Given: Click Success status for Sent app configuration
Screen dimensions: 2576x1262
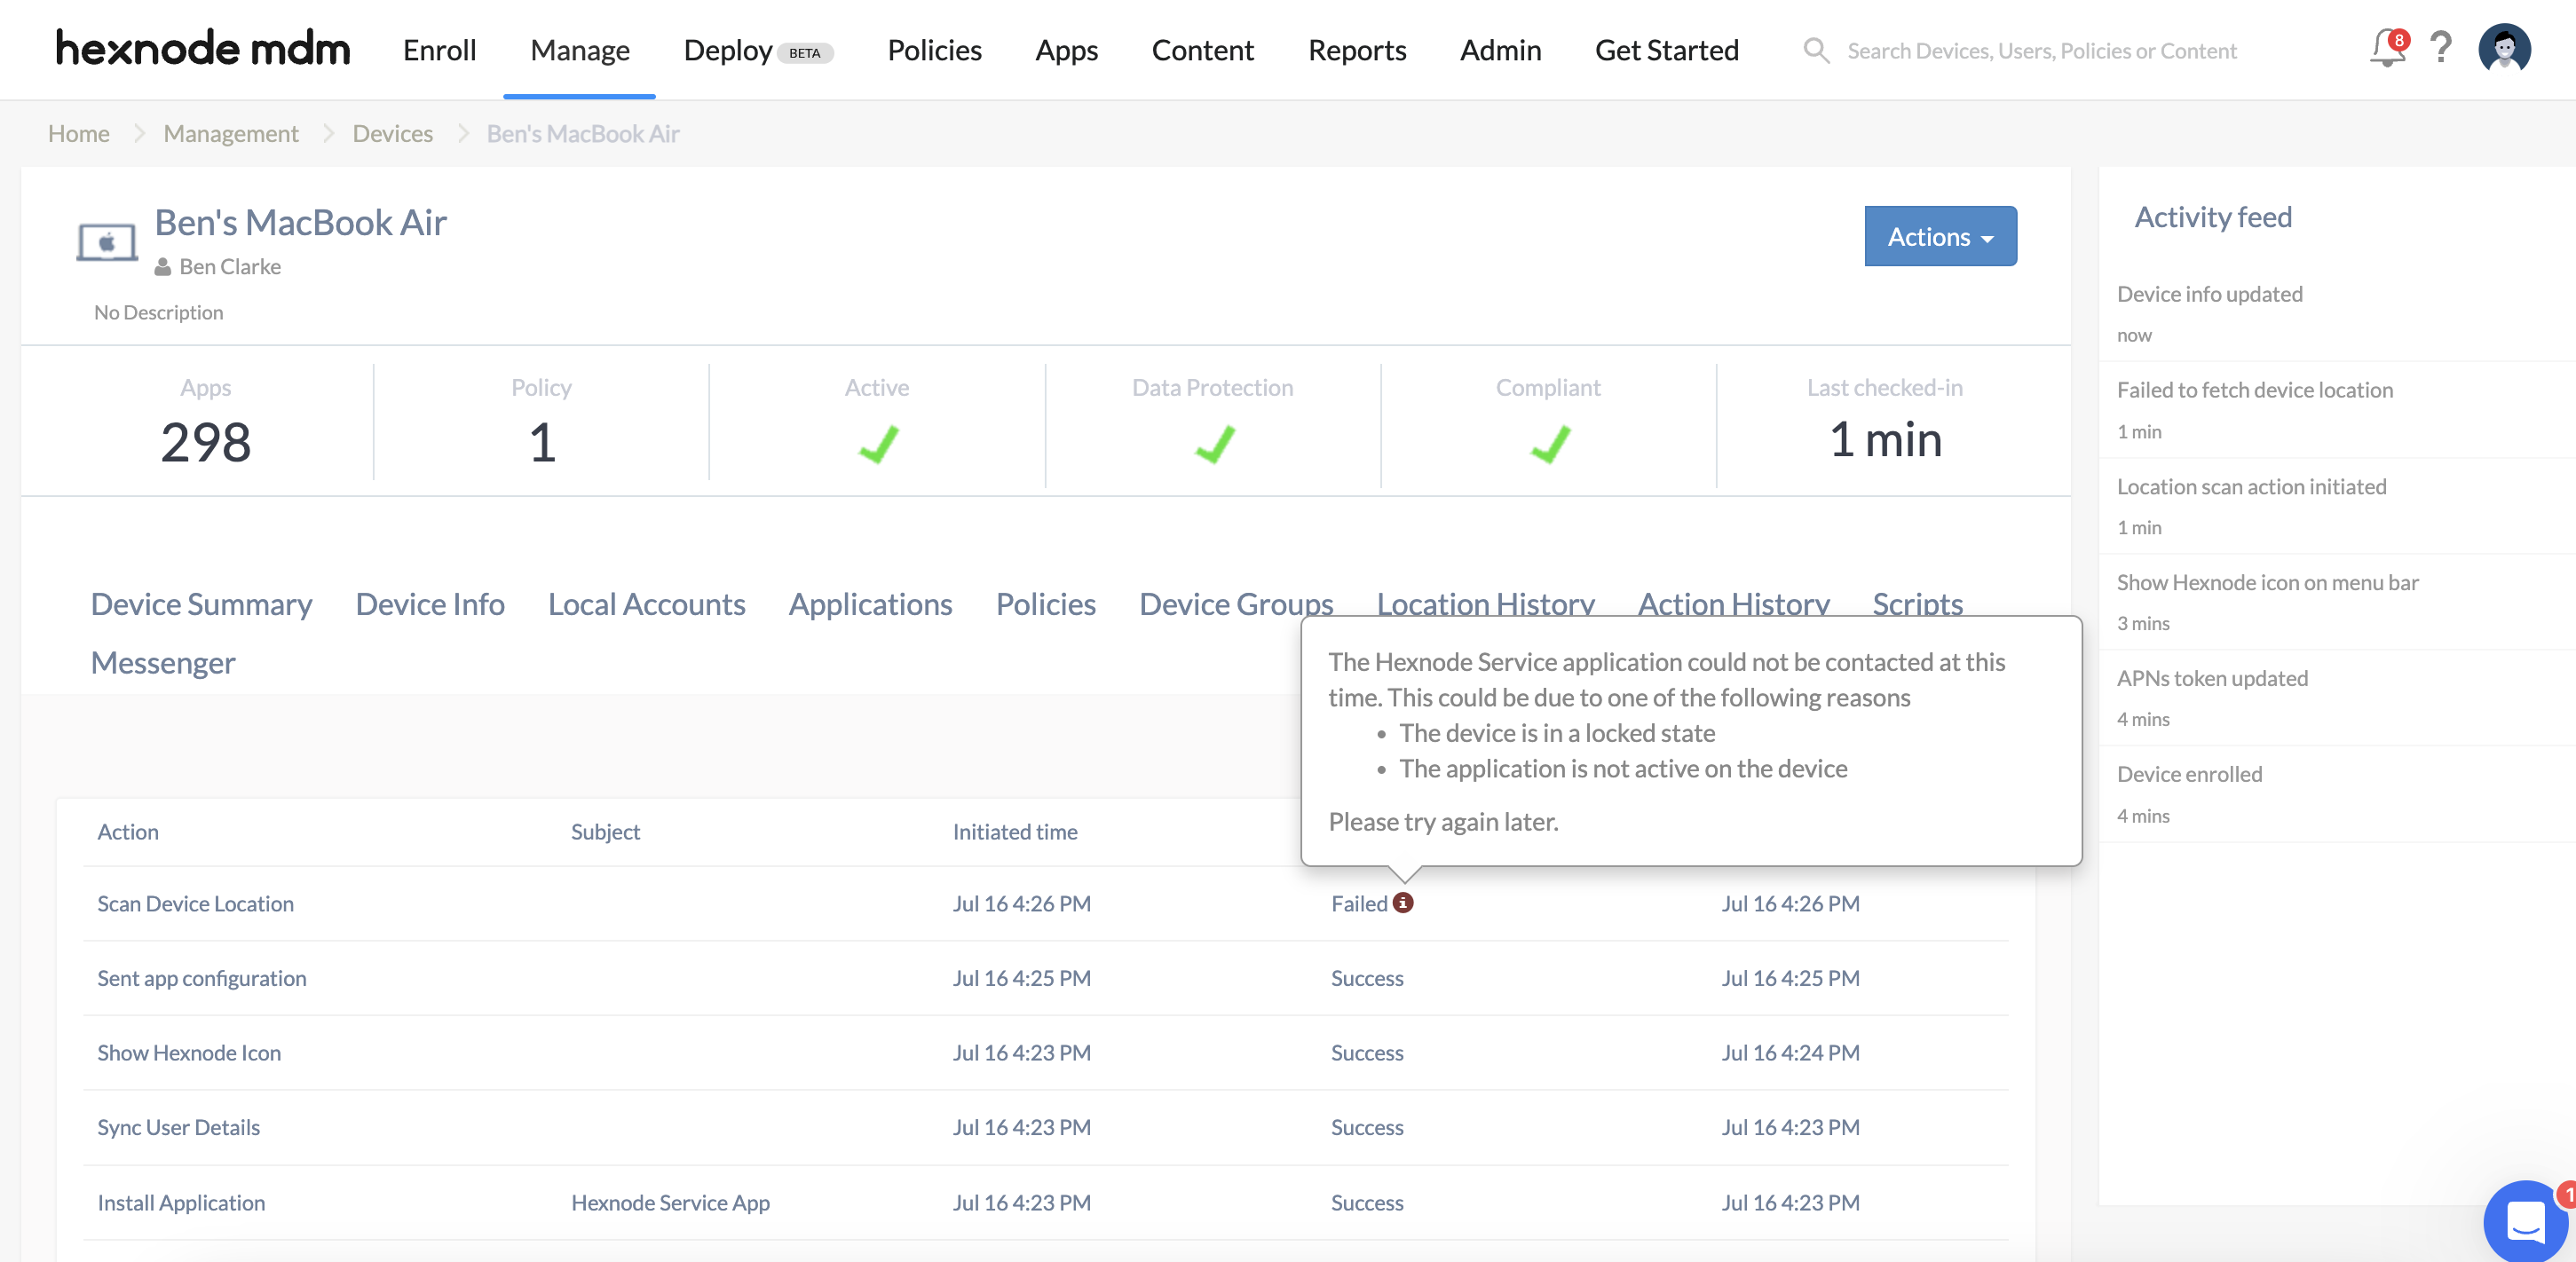Looking at the screenshot, I should pyautogui.click(x=1367, y=978).
